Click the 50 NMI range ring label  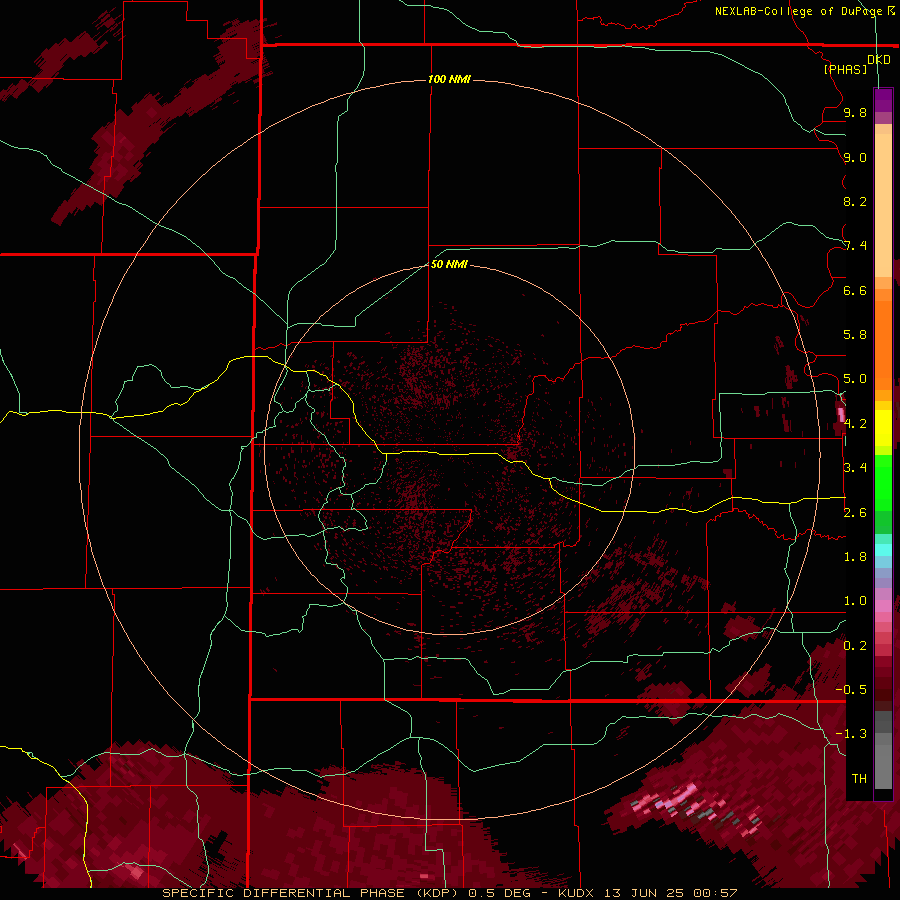[x=449, y=264]
